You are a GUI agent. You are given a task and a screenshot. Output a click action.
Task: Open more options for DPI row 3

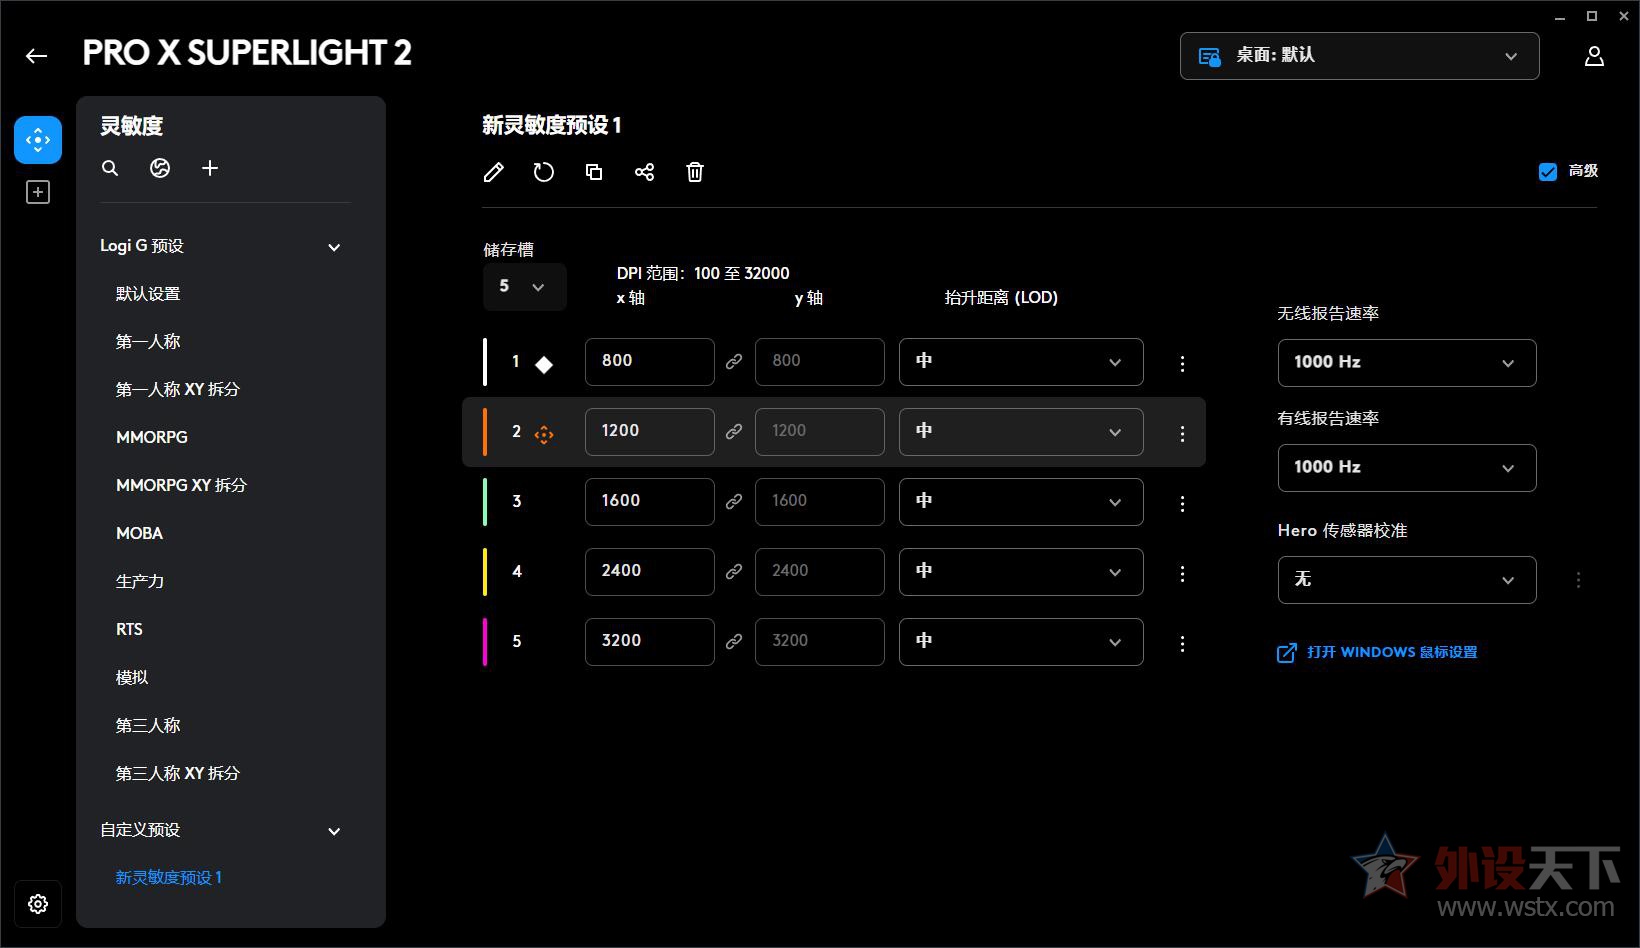click(x=1182, y=504)
